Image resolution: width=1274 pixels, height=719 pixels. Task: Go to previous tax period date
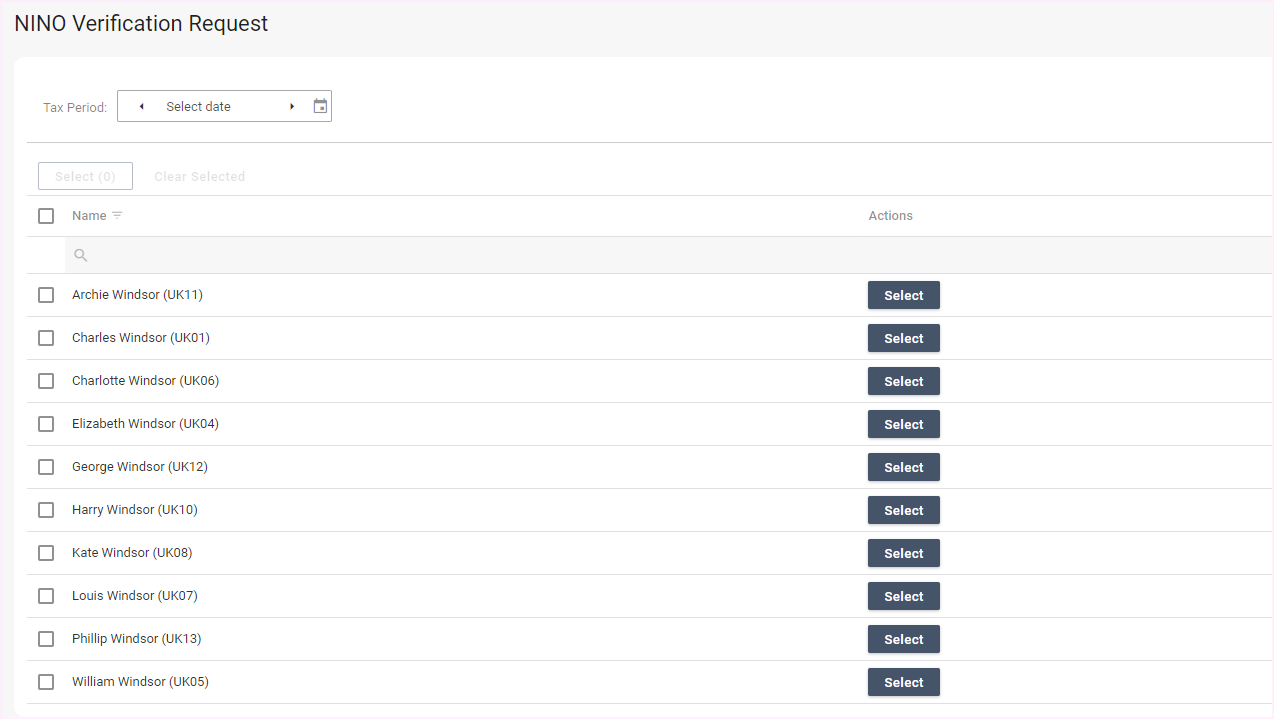(141, 106)
